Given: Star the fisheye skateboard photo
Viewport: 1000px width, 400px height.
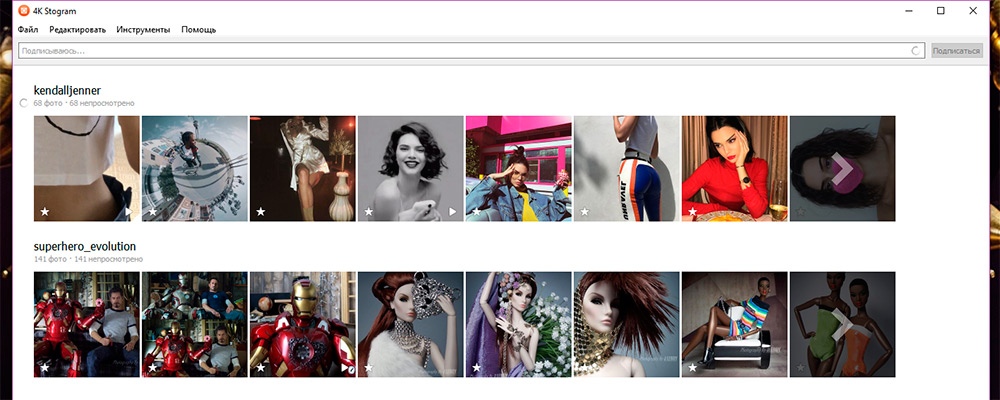Looking at the screenshot, I should pos(152,211).
